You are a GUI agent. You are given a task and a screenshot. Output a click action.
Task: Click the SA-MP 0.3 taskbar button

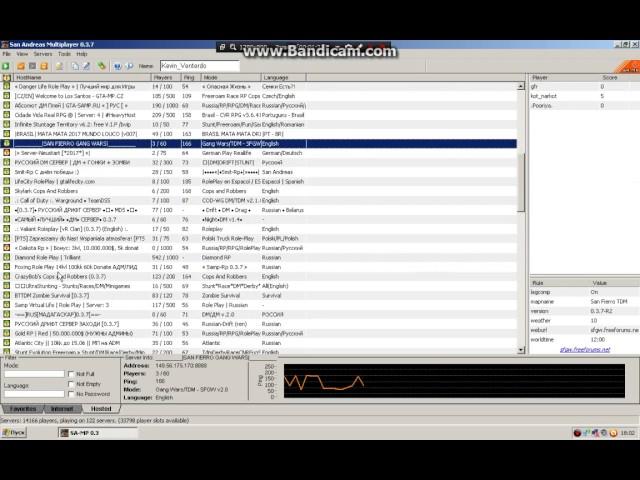coord(98,433)
